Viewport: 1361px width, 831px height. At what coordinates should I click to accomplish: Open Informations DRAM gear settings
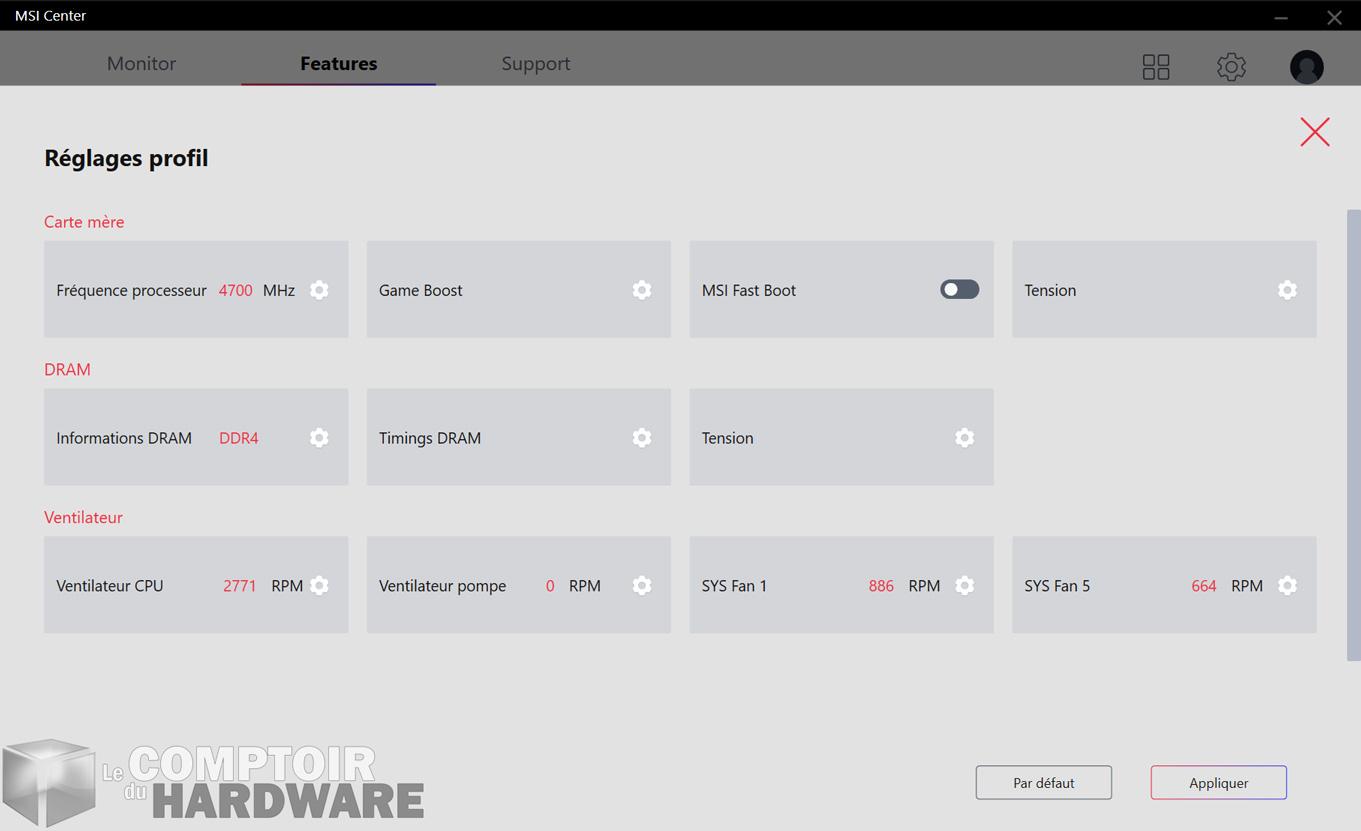319,438
